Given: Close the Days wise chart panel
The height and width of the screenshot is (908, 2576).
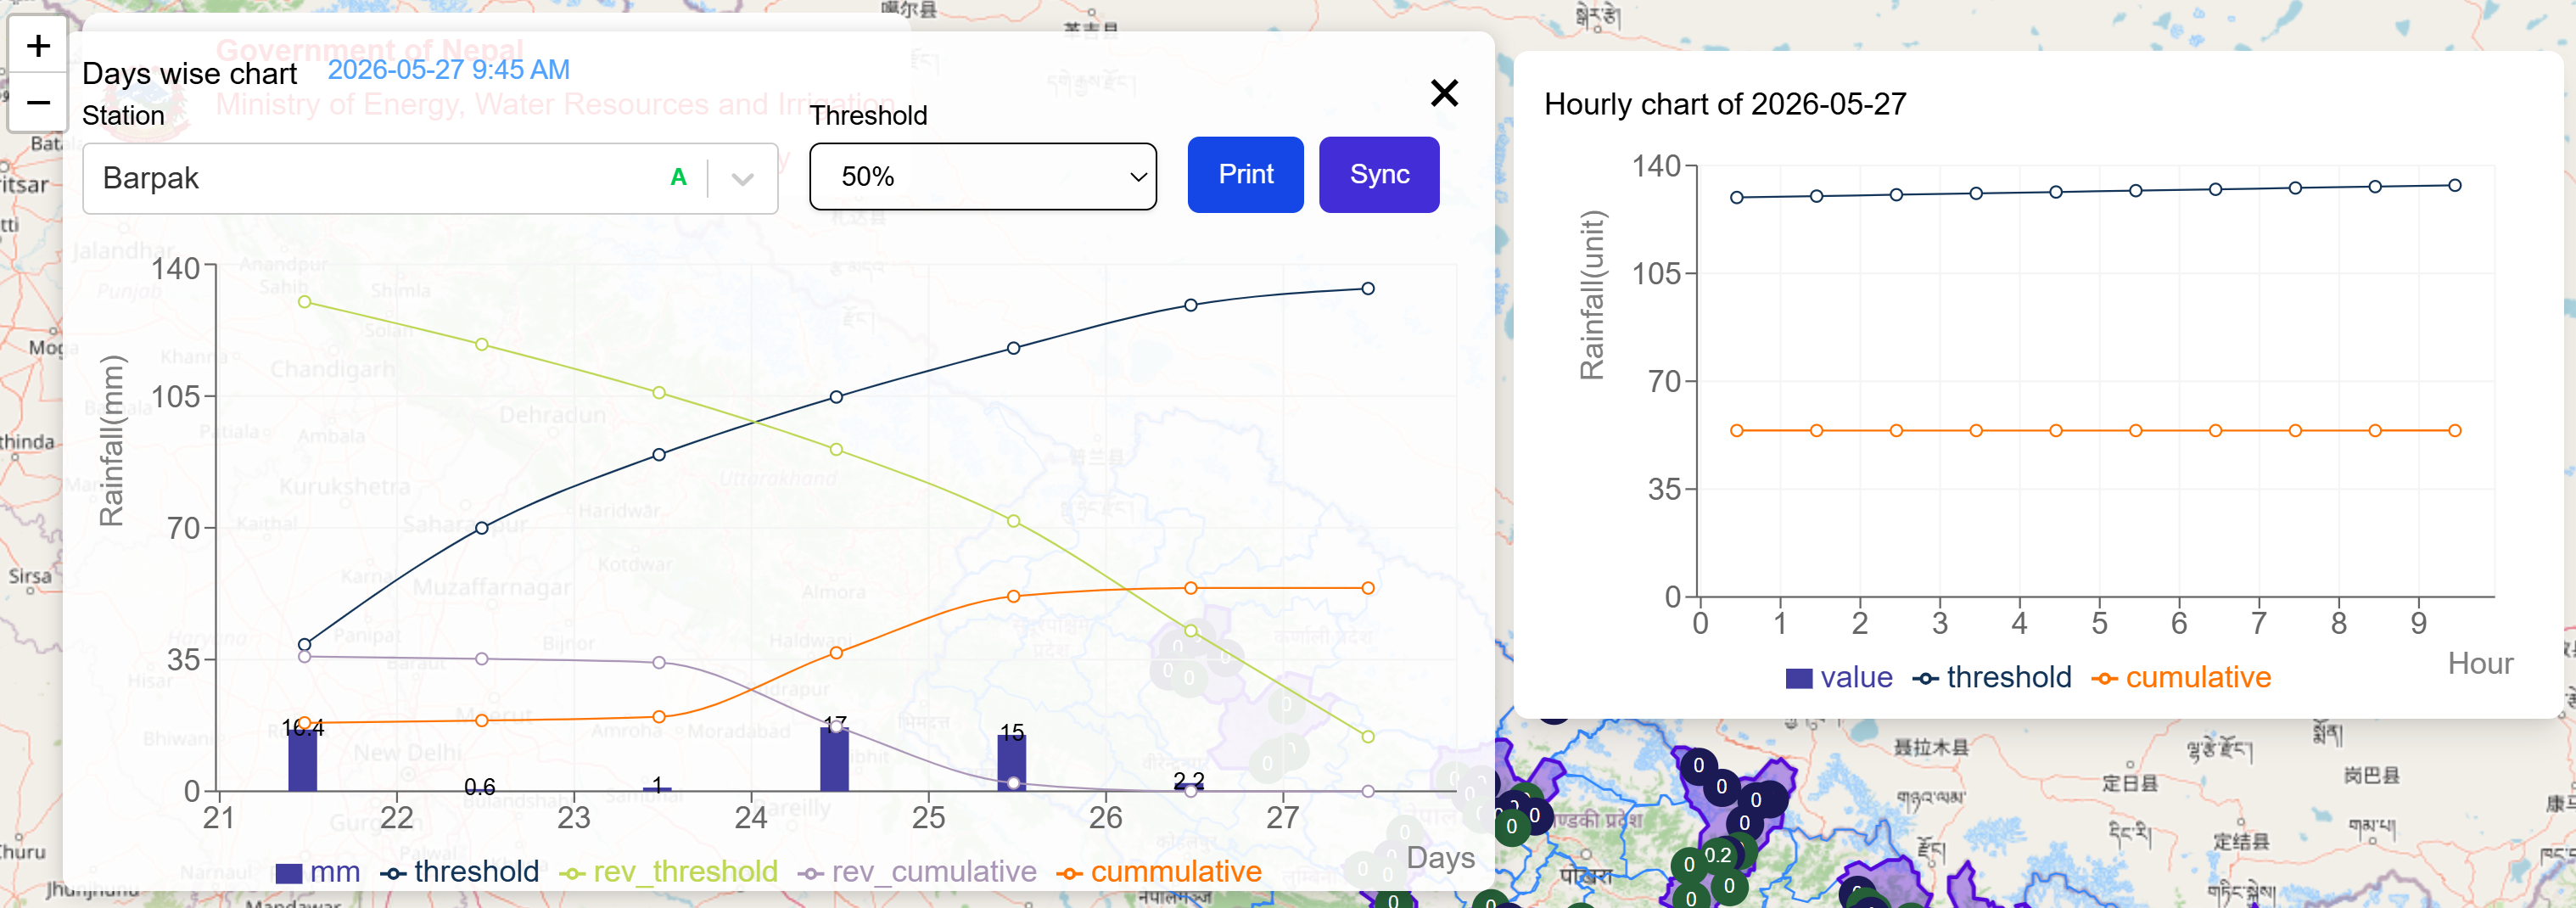Looking at the screenshot, I should (x=1444, y=93).
